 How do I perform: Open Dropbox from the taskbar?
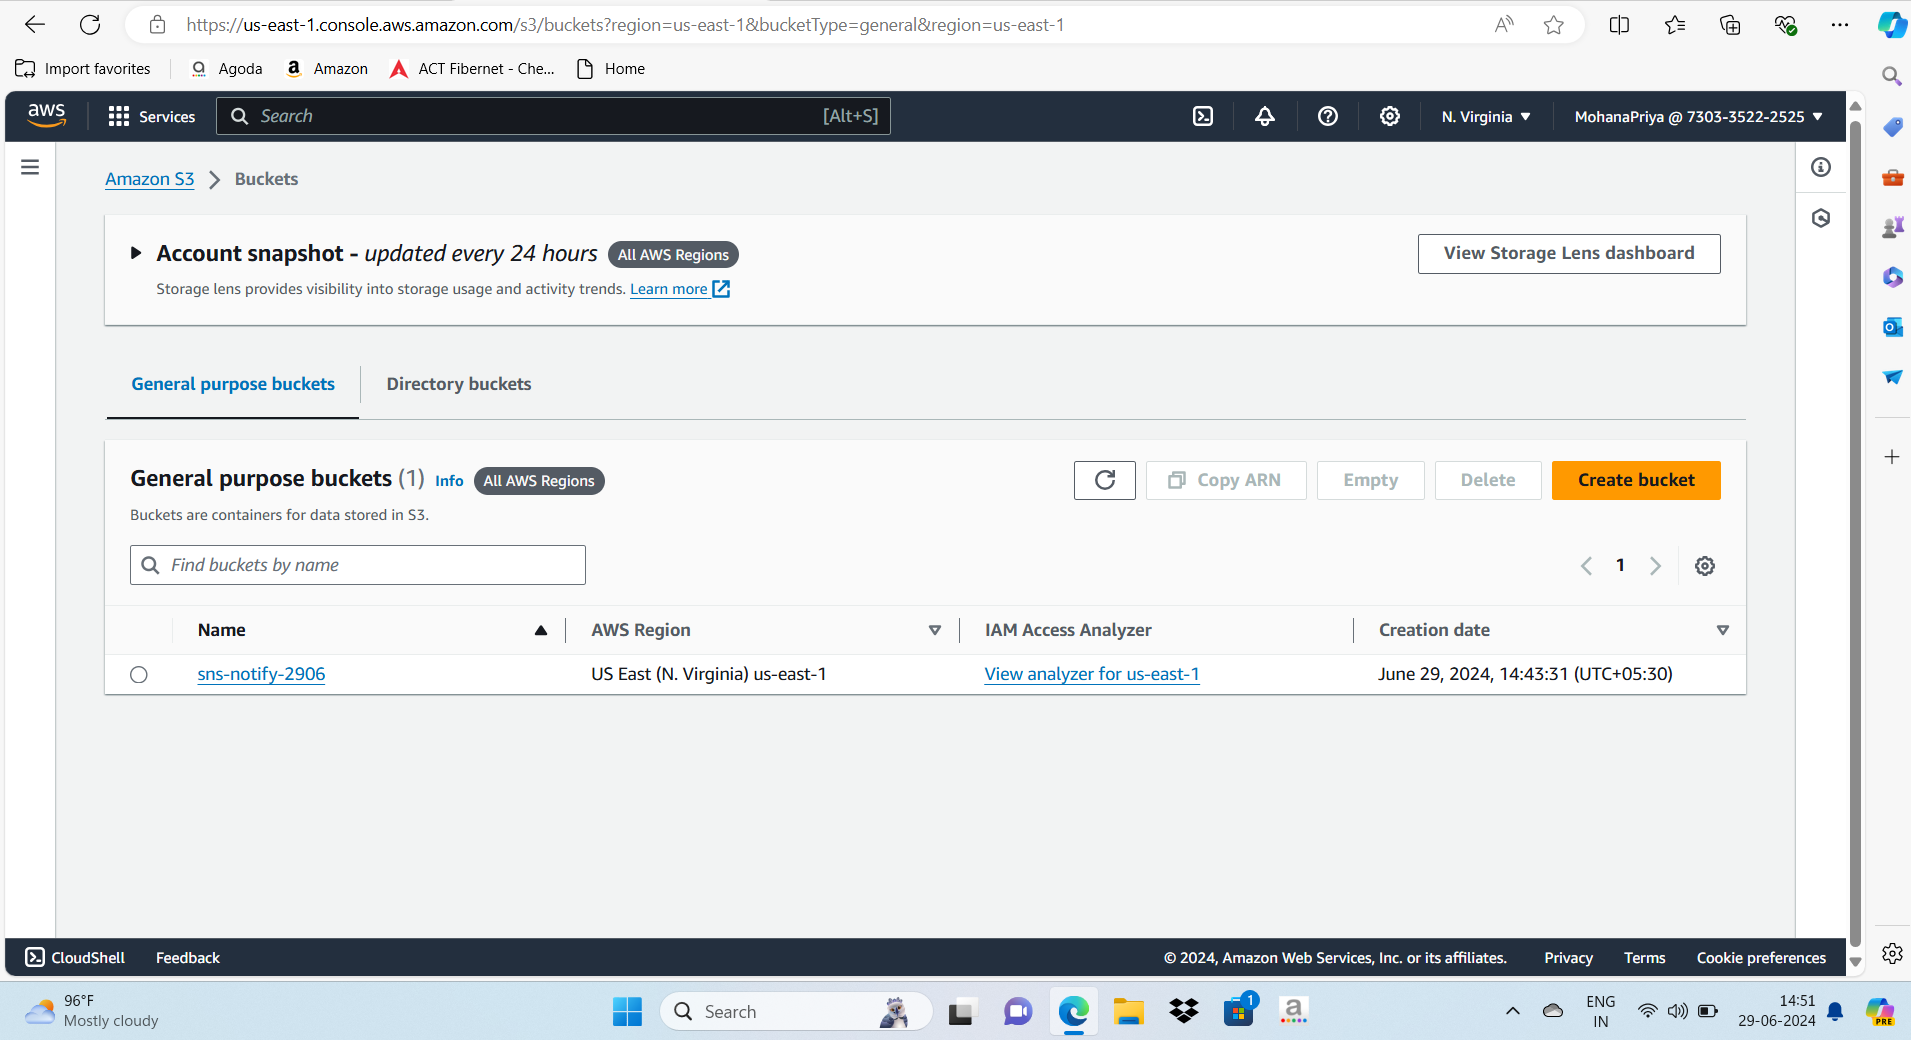tap(1184, 1012)
